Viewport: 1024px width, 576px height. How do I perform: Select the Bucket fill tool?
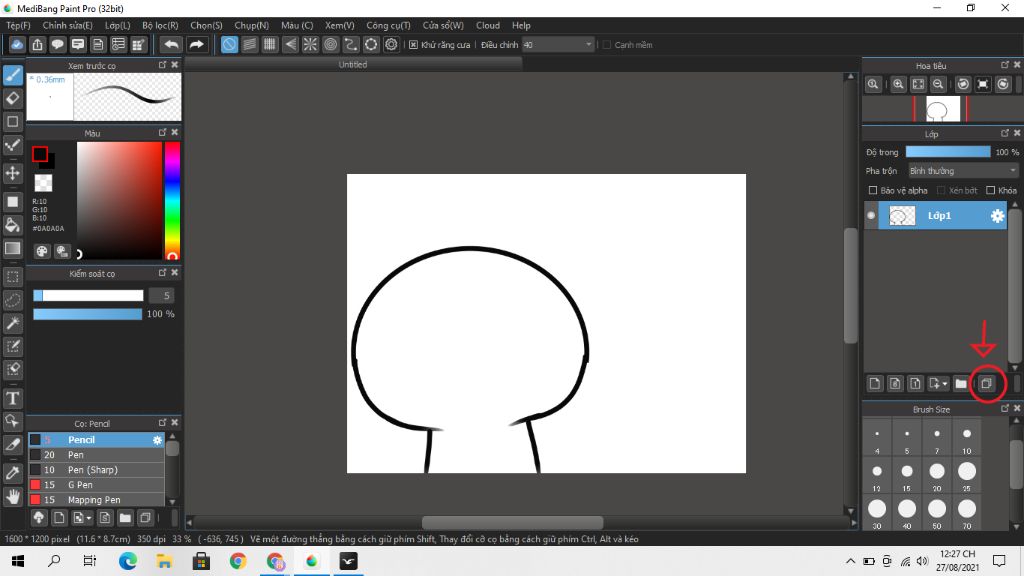13,225
